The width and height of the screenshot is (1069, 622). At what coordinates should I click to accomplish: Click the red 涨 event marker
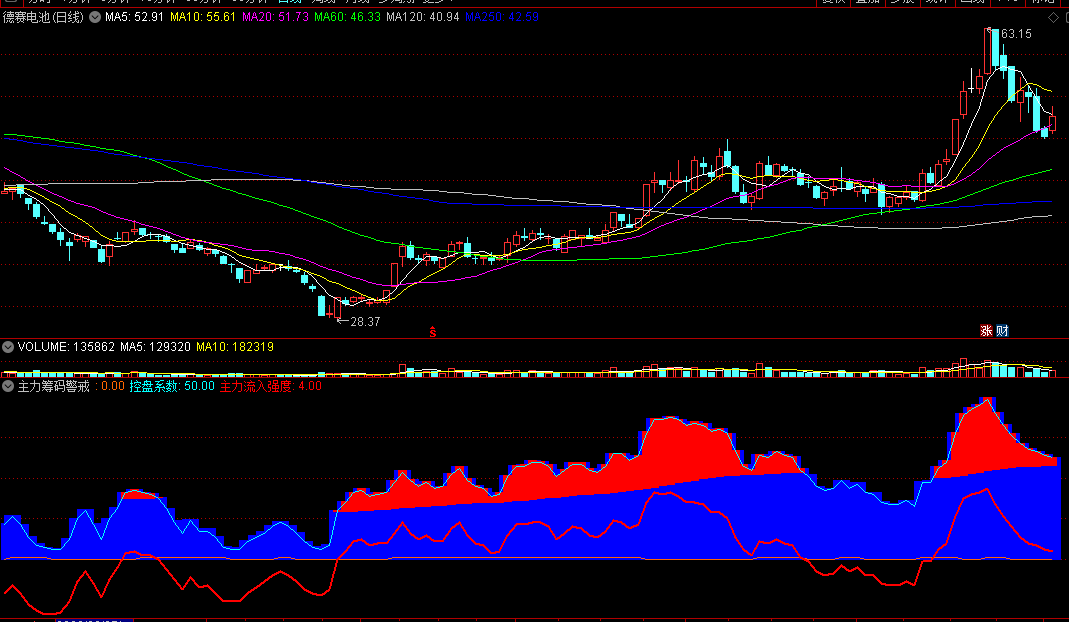pyautogui.click(x=986, y=331)
